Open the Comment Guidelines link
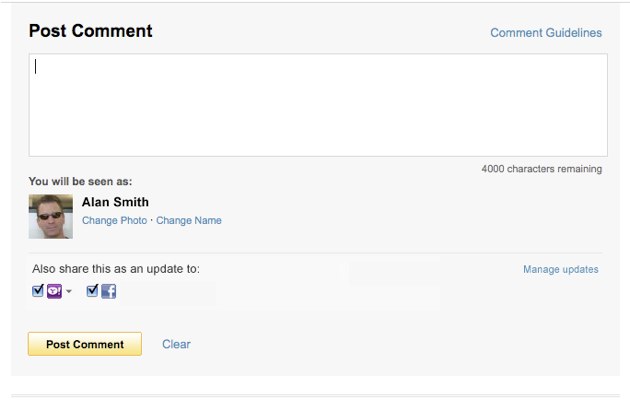 (x=545, y=33)
